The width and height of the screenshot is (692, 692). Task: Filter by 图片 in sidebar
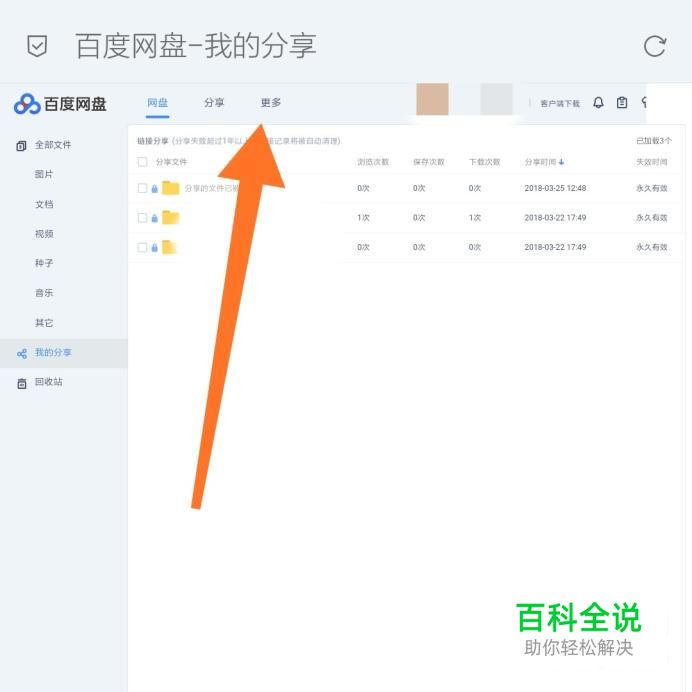pos(44,174)
